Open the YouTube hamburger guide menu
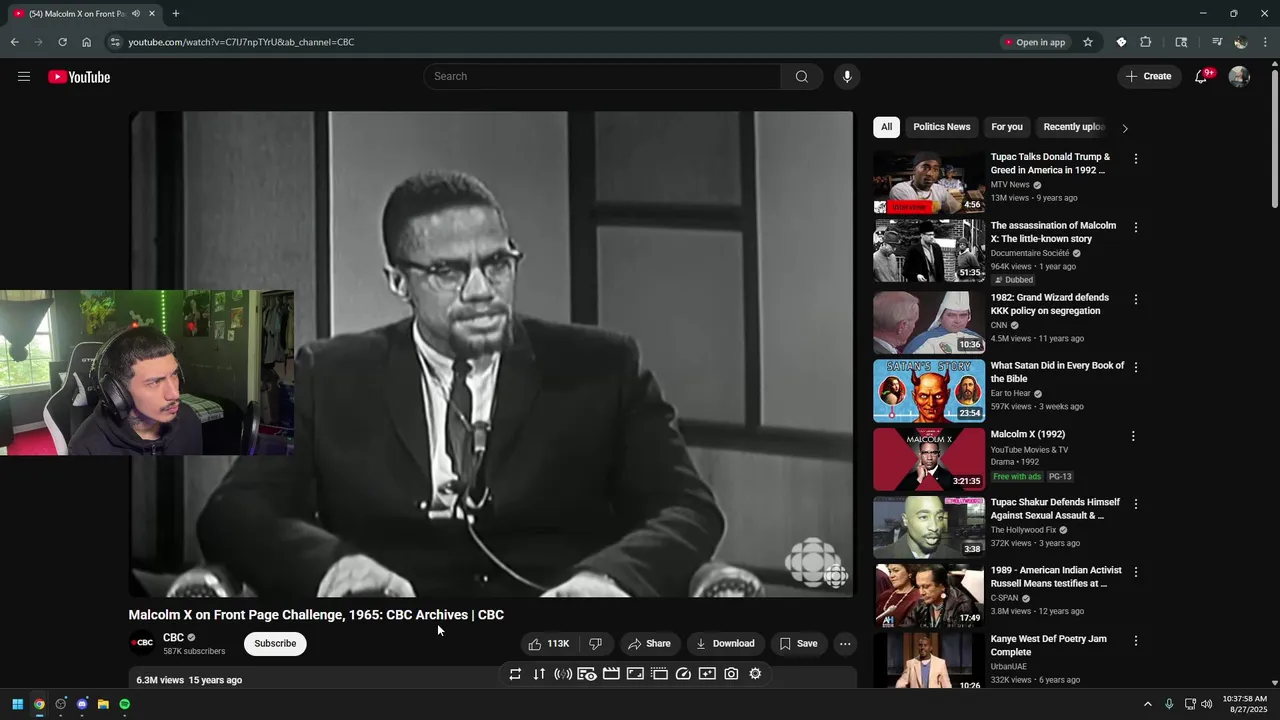The image size is (1280, 720). pyautogui.click(x=24, y=77)
